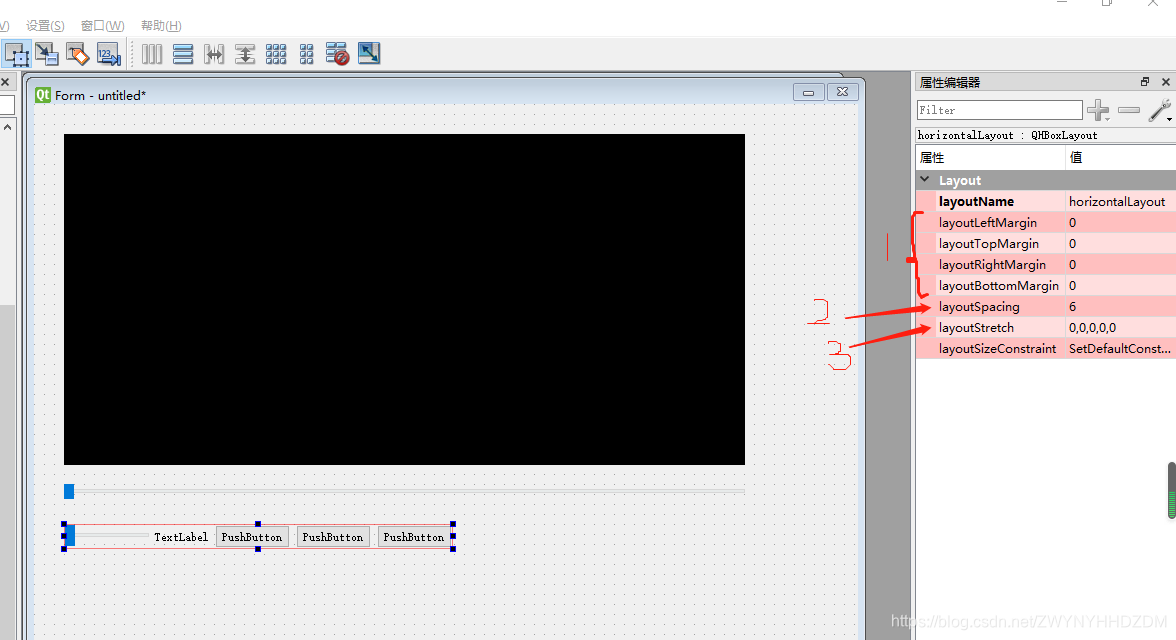The image size is (1176, 640).
Task: Select the Edit Widgets mode icon
Action: [16, 54]
